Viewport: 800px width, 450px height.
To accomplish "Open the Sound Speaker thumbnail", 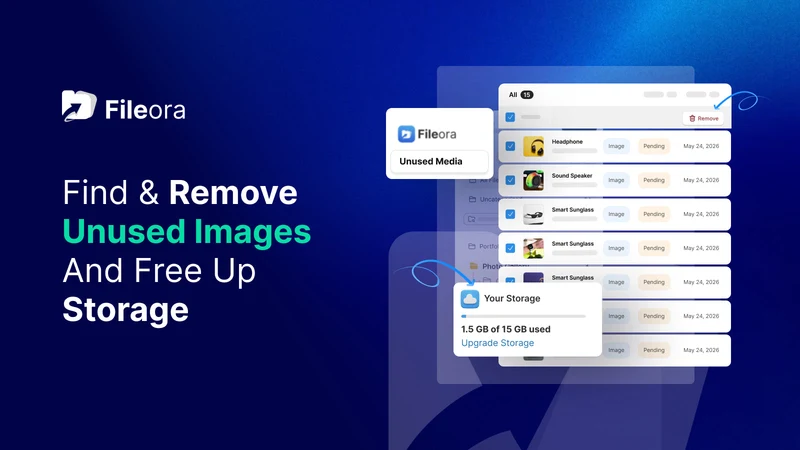I will pos(533,181).
